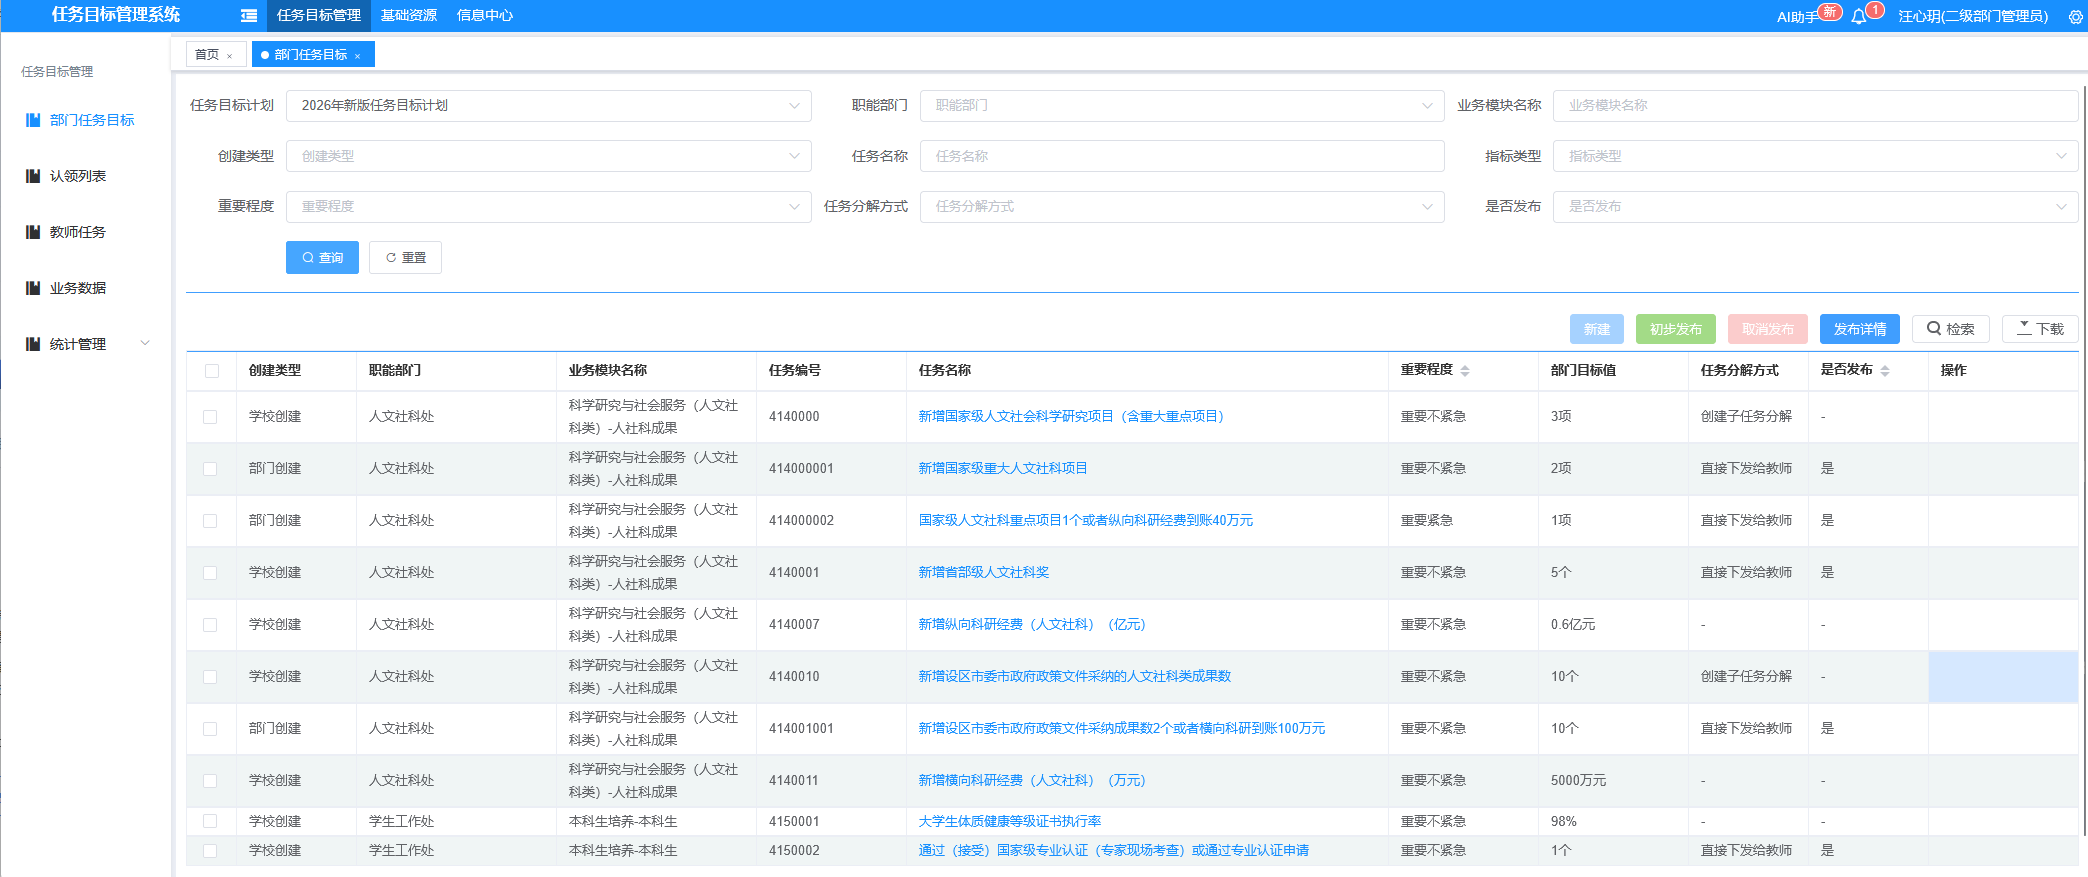Open the 是否发布 filter dropdown
Image resolution: width=2088 pixels, height=877 pixels.
[1815, 207]
